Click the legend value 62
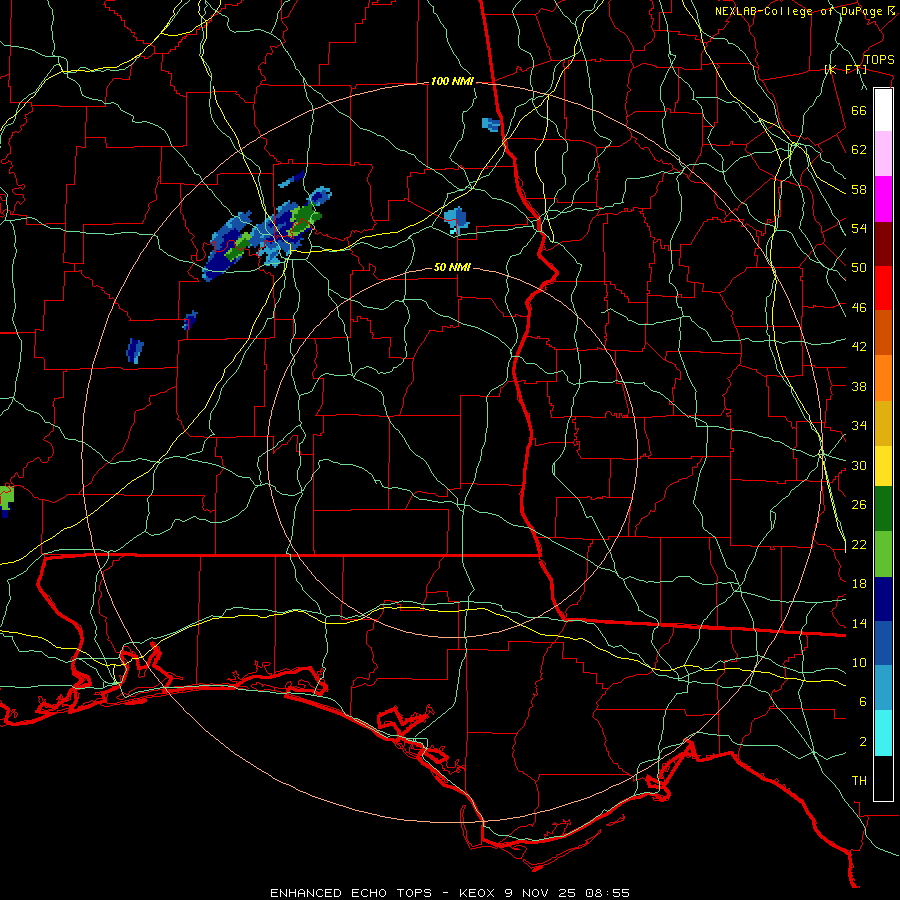This screenshot has width=900, height=900. point(859,150)
